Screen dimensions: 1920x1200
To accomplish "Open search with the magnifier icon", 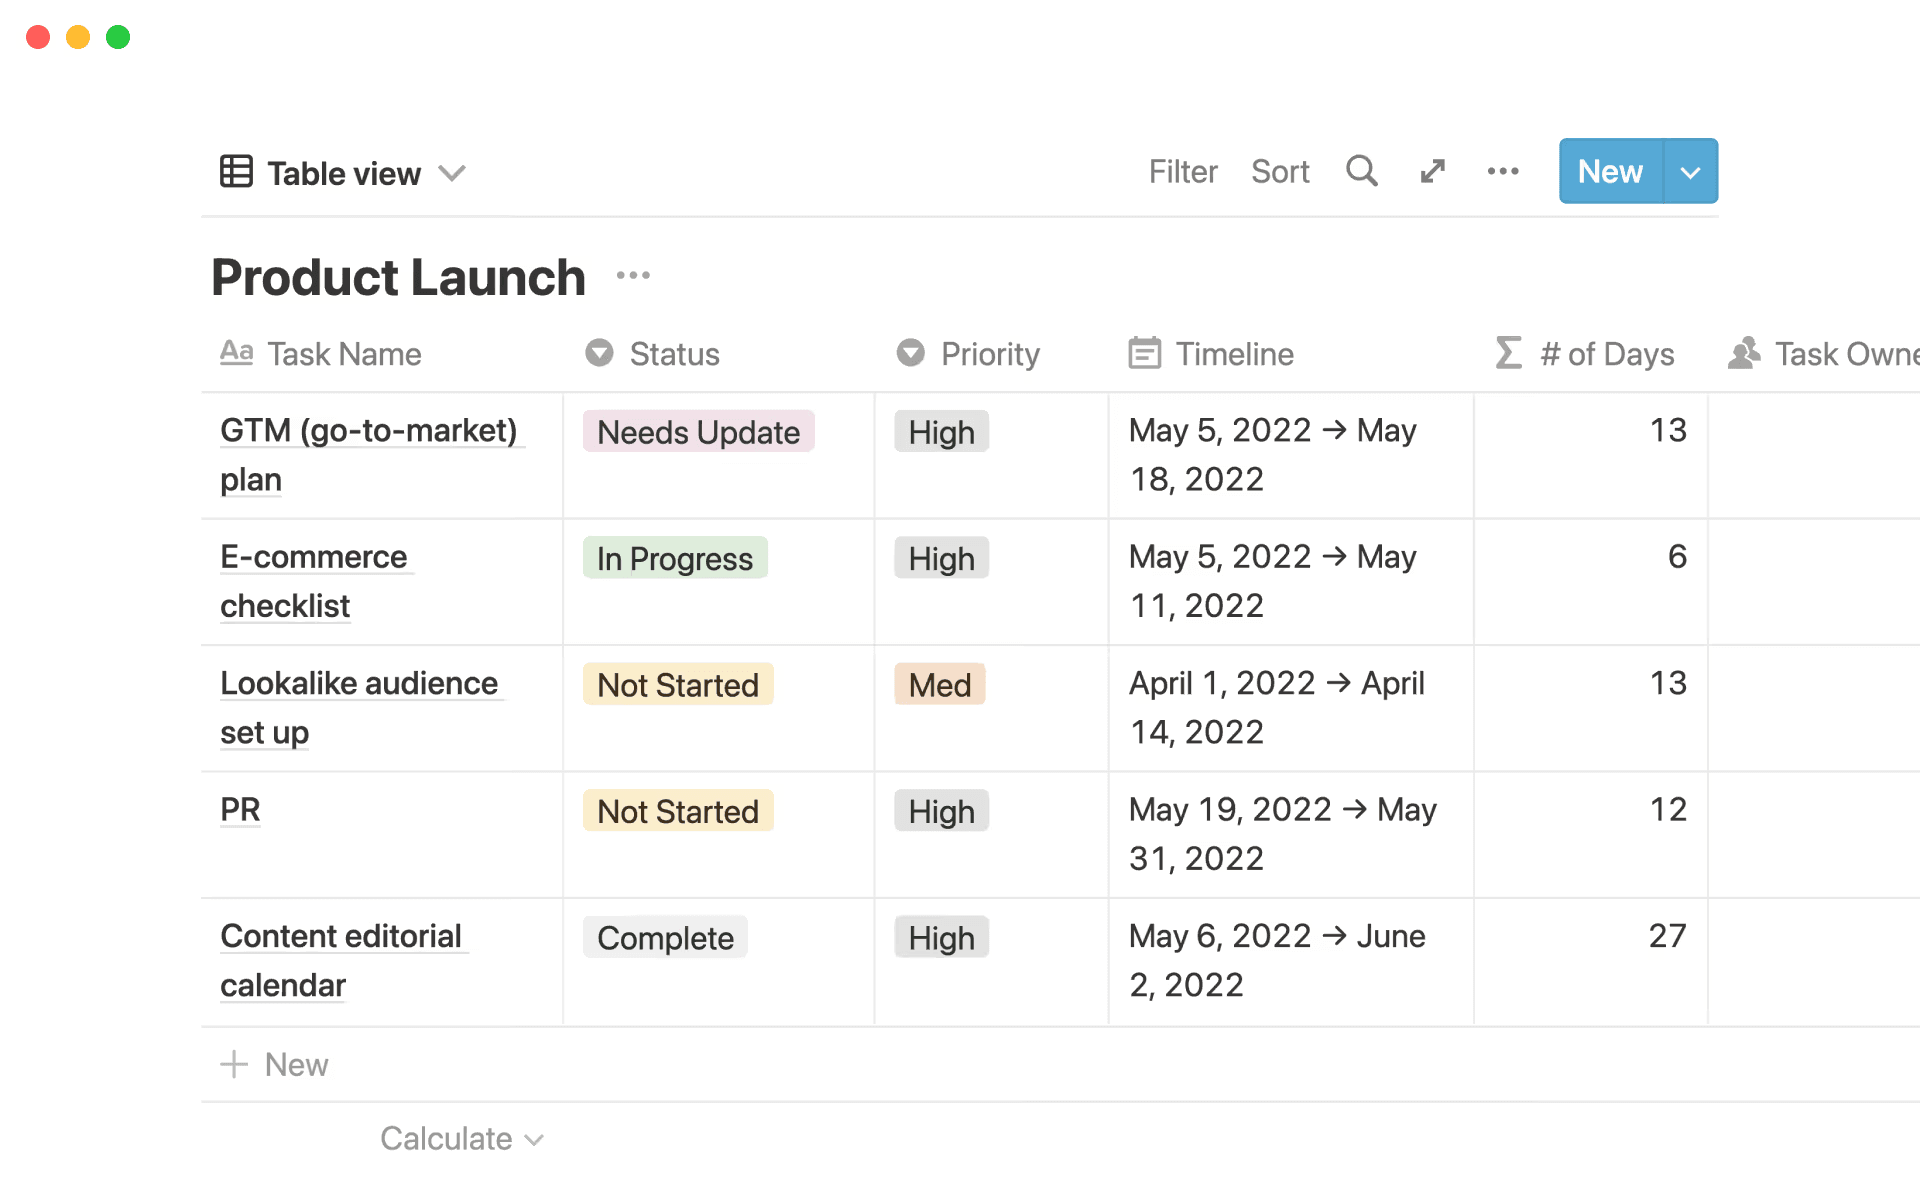I will (1362, 171).
